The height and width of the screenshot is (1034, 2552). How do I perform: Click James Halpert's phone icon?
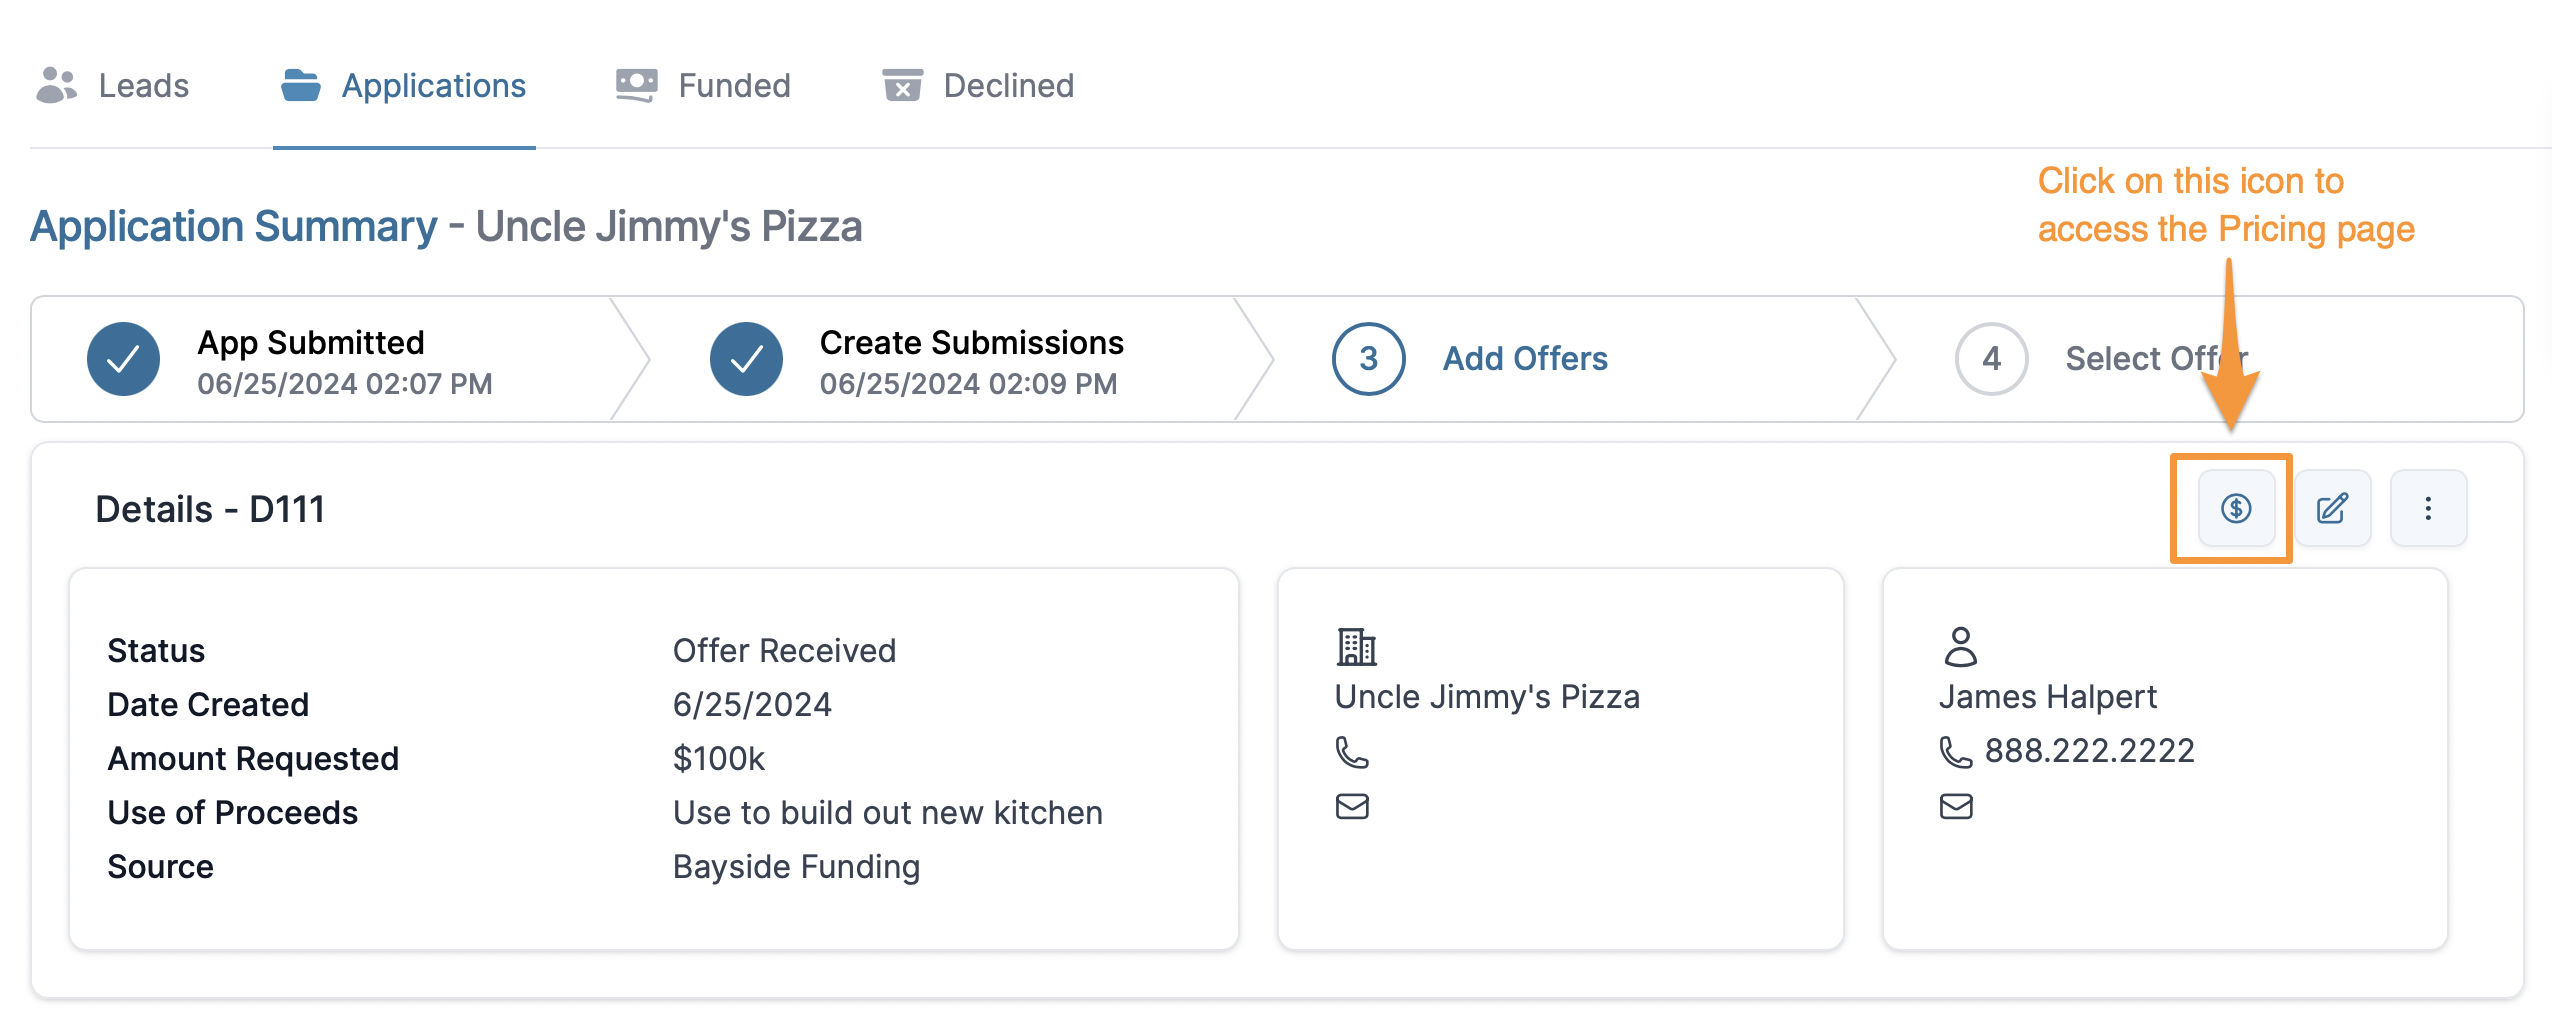click(x=1956, y=752)
